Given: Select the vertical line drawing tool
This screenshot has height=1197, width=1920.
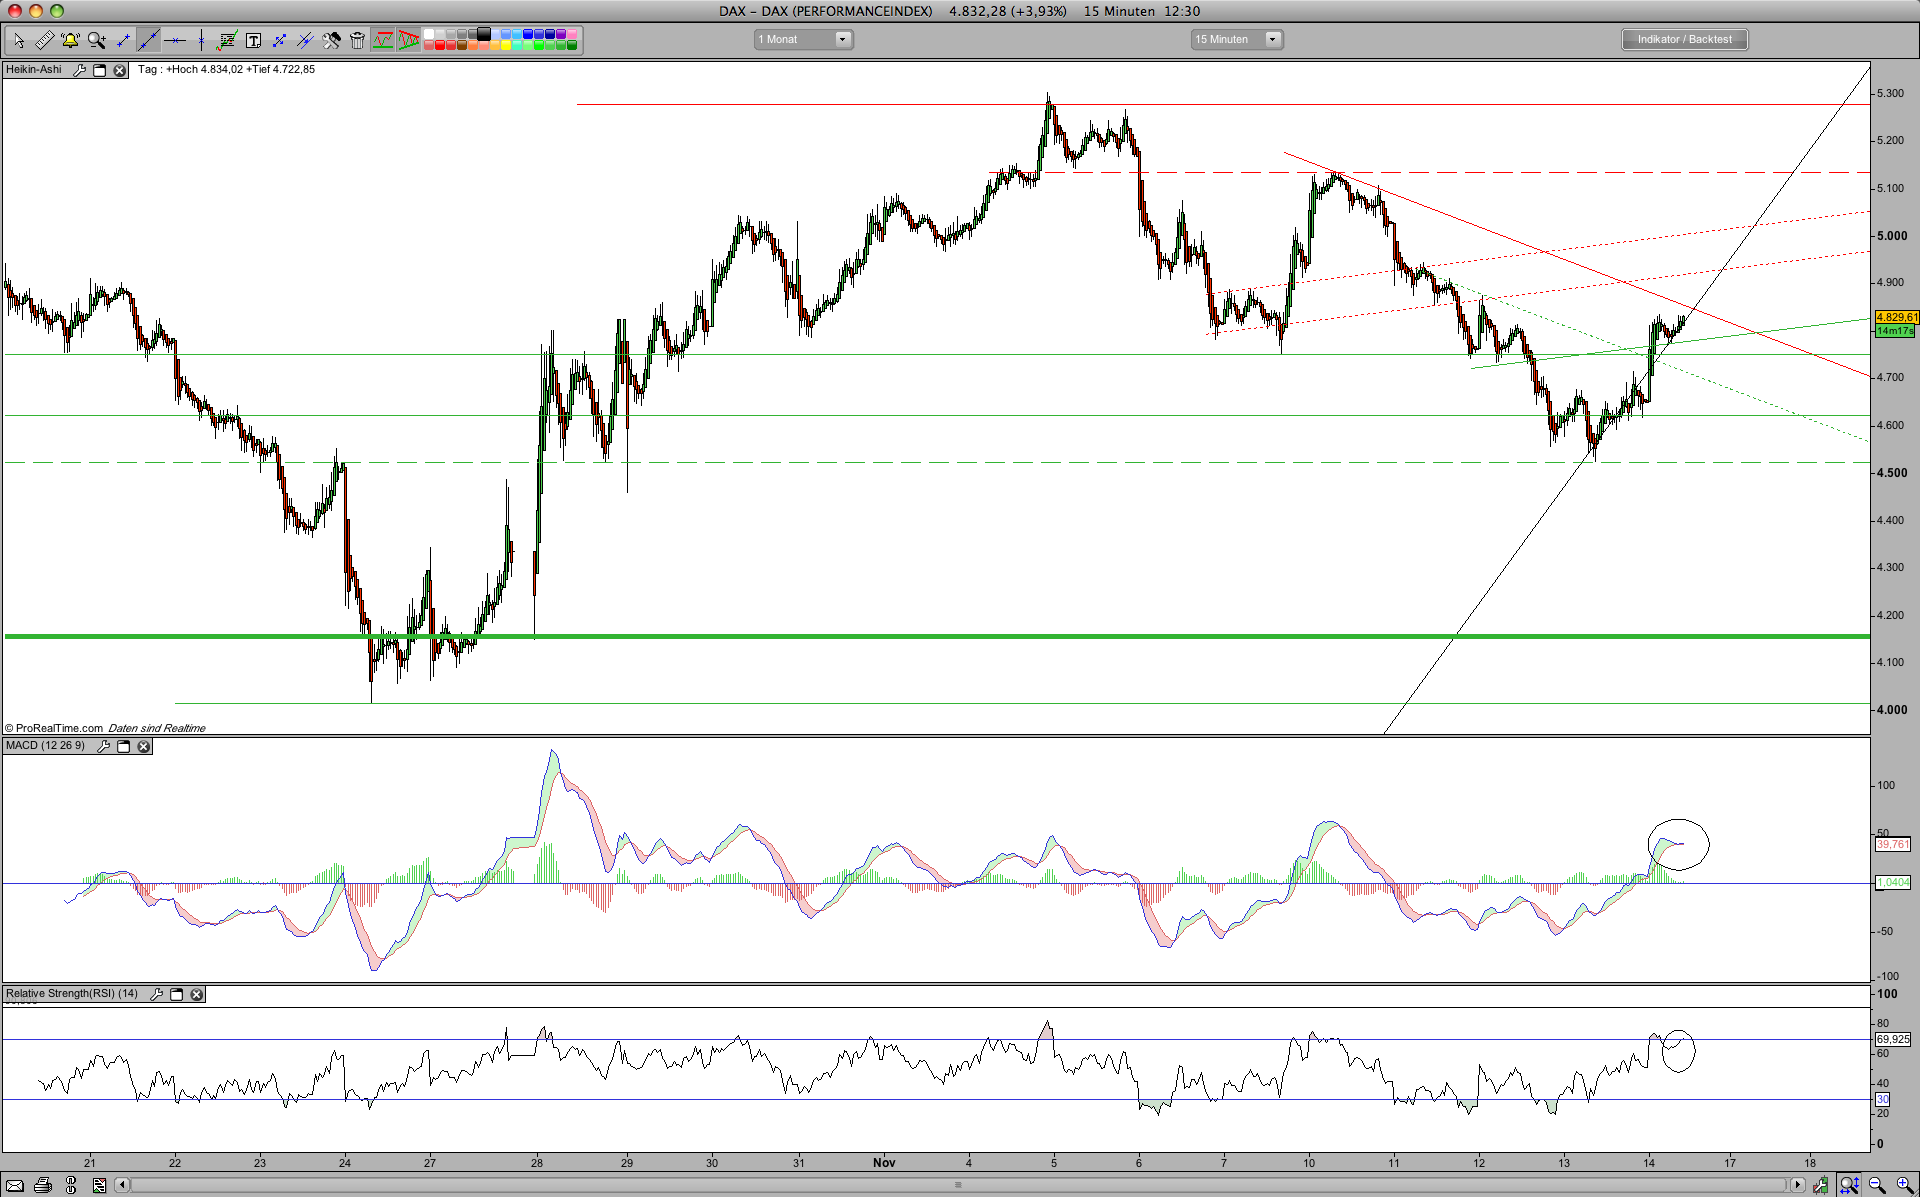Looking at the screenshot, I should [x=201, y=40].
